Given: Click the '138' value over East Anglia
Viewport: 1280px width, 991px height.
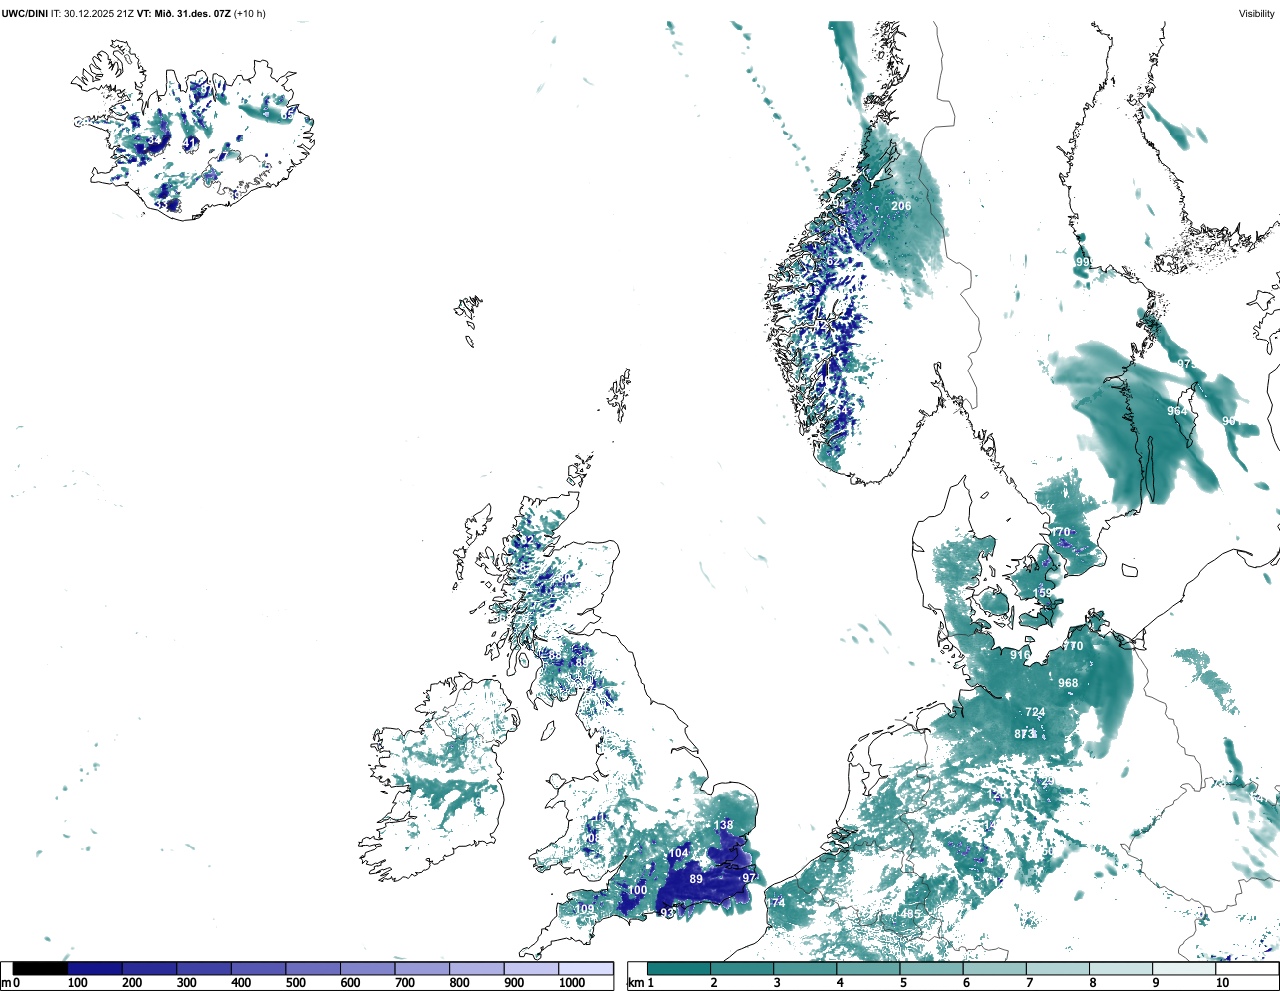Looking at the screenshot, I should (723, 826).
